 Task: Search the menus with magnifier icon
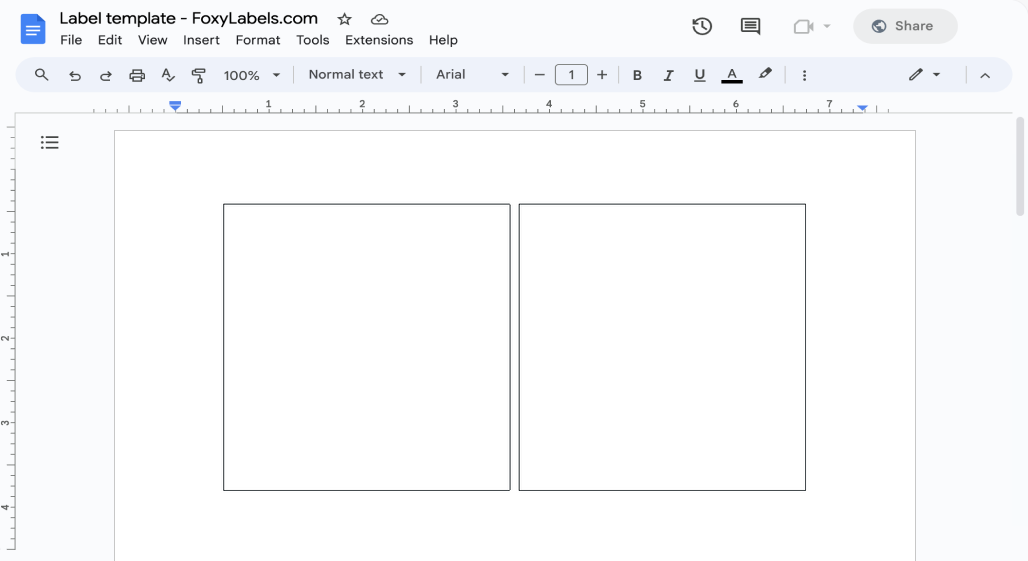(41, 75)
